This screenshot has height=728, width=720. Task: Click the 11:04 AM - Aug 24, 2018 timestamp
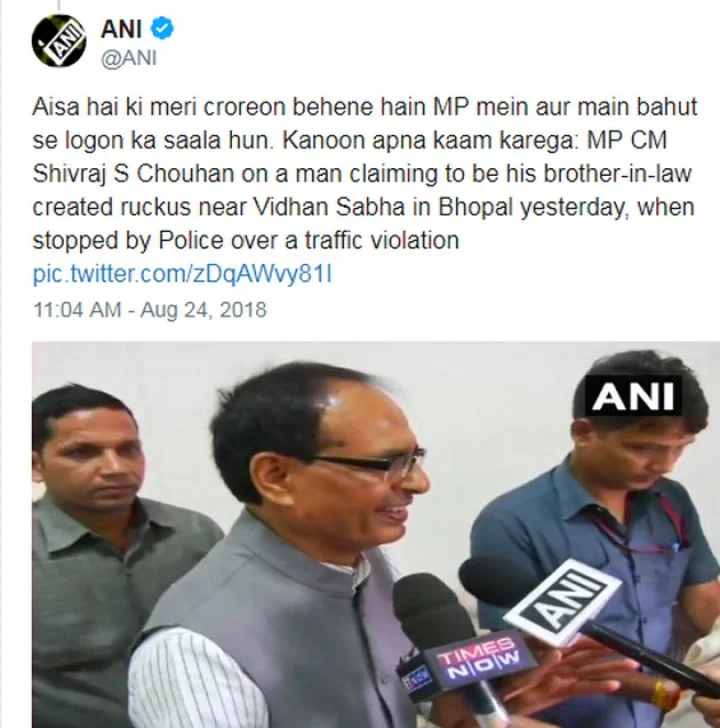pos(150,310)
